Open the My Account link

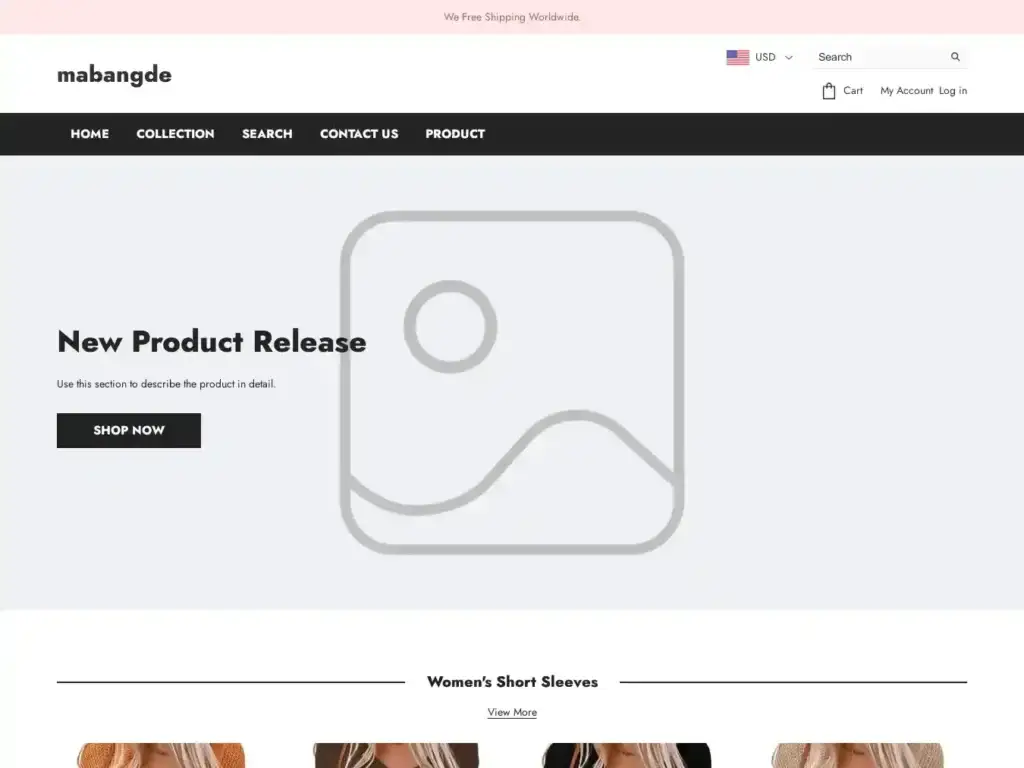point(906,91)
